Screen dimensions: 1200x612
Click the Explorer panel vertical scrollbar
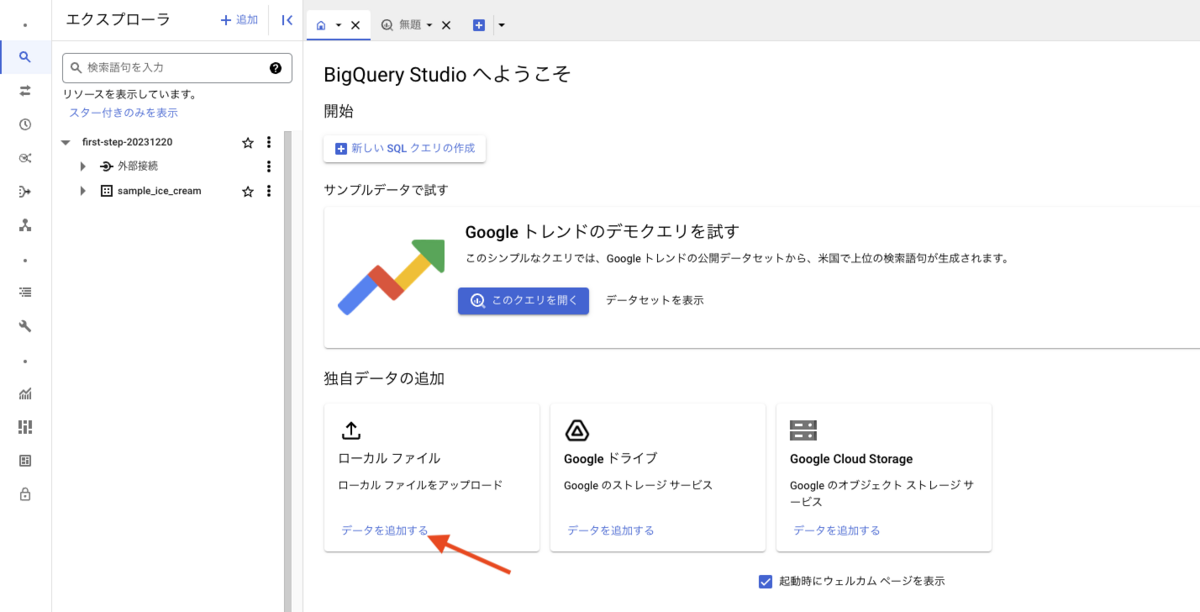(x=287, y=370)
